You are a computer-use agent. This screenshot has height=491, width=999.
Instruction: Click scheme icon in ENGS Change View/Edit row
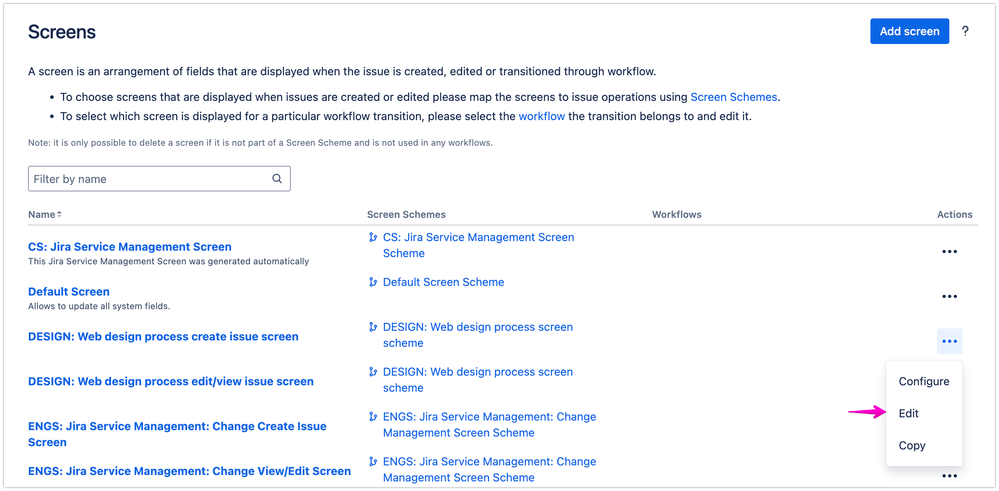pyautogui.click(x=373, y=462)
